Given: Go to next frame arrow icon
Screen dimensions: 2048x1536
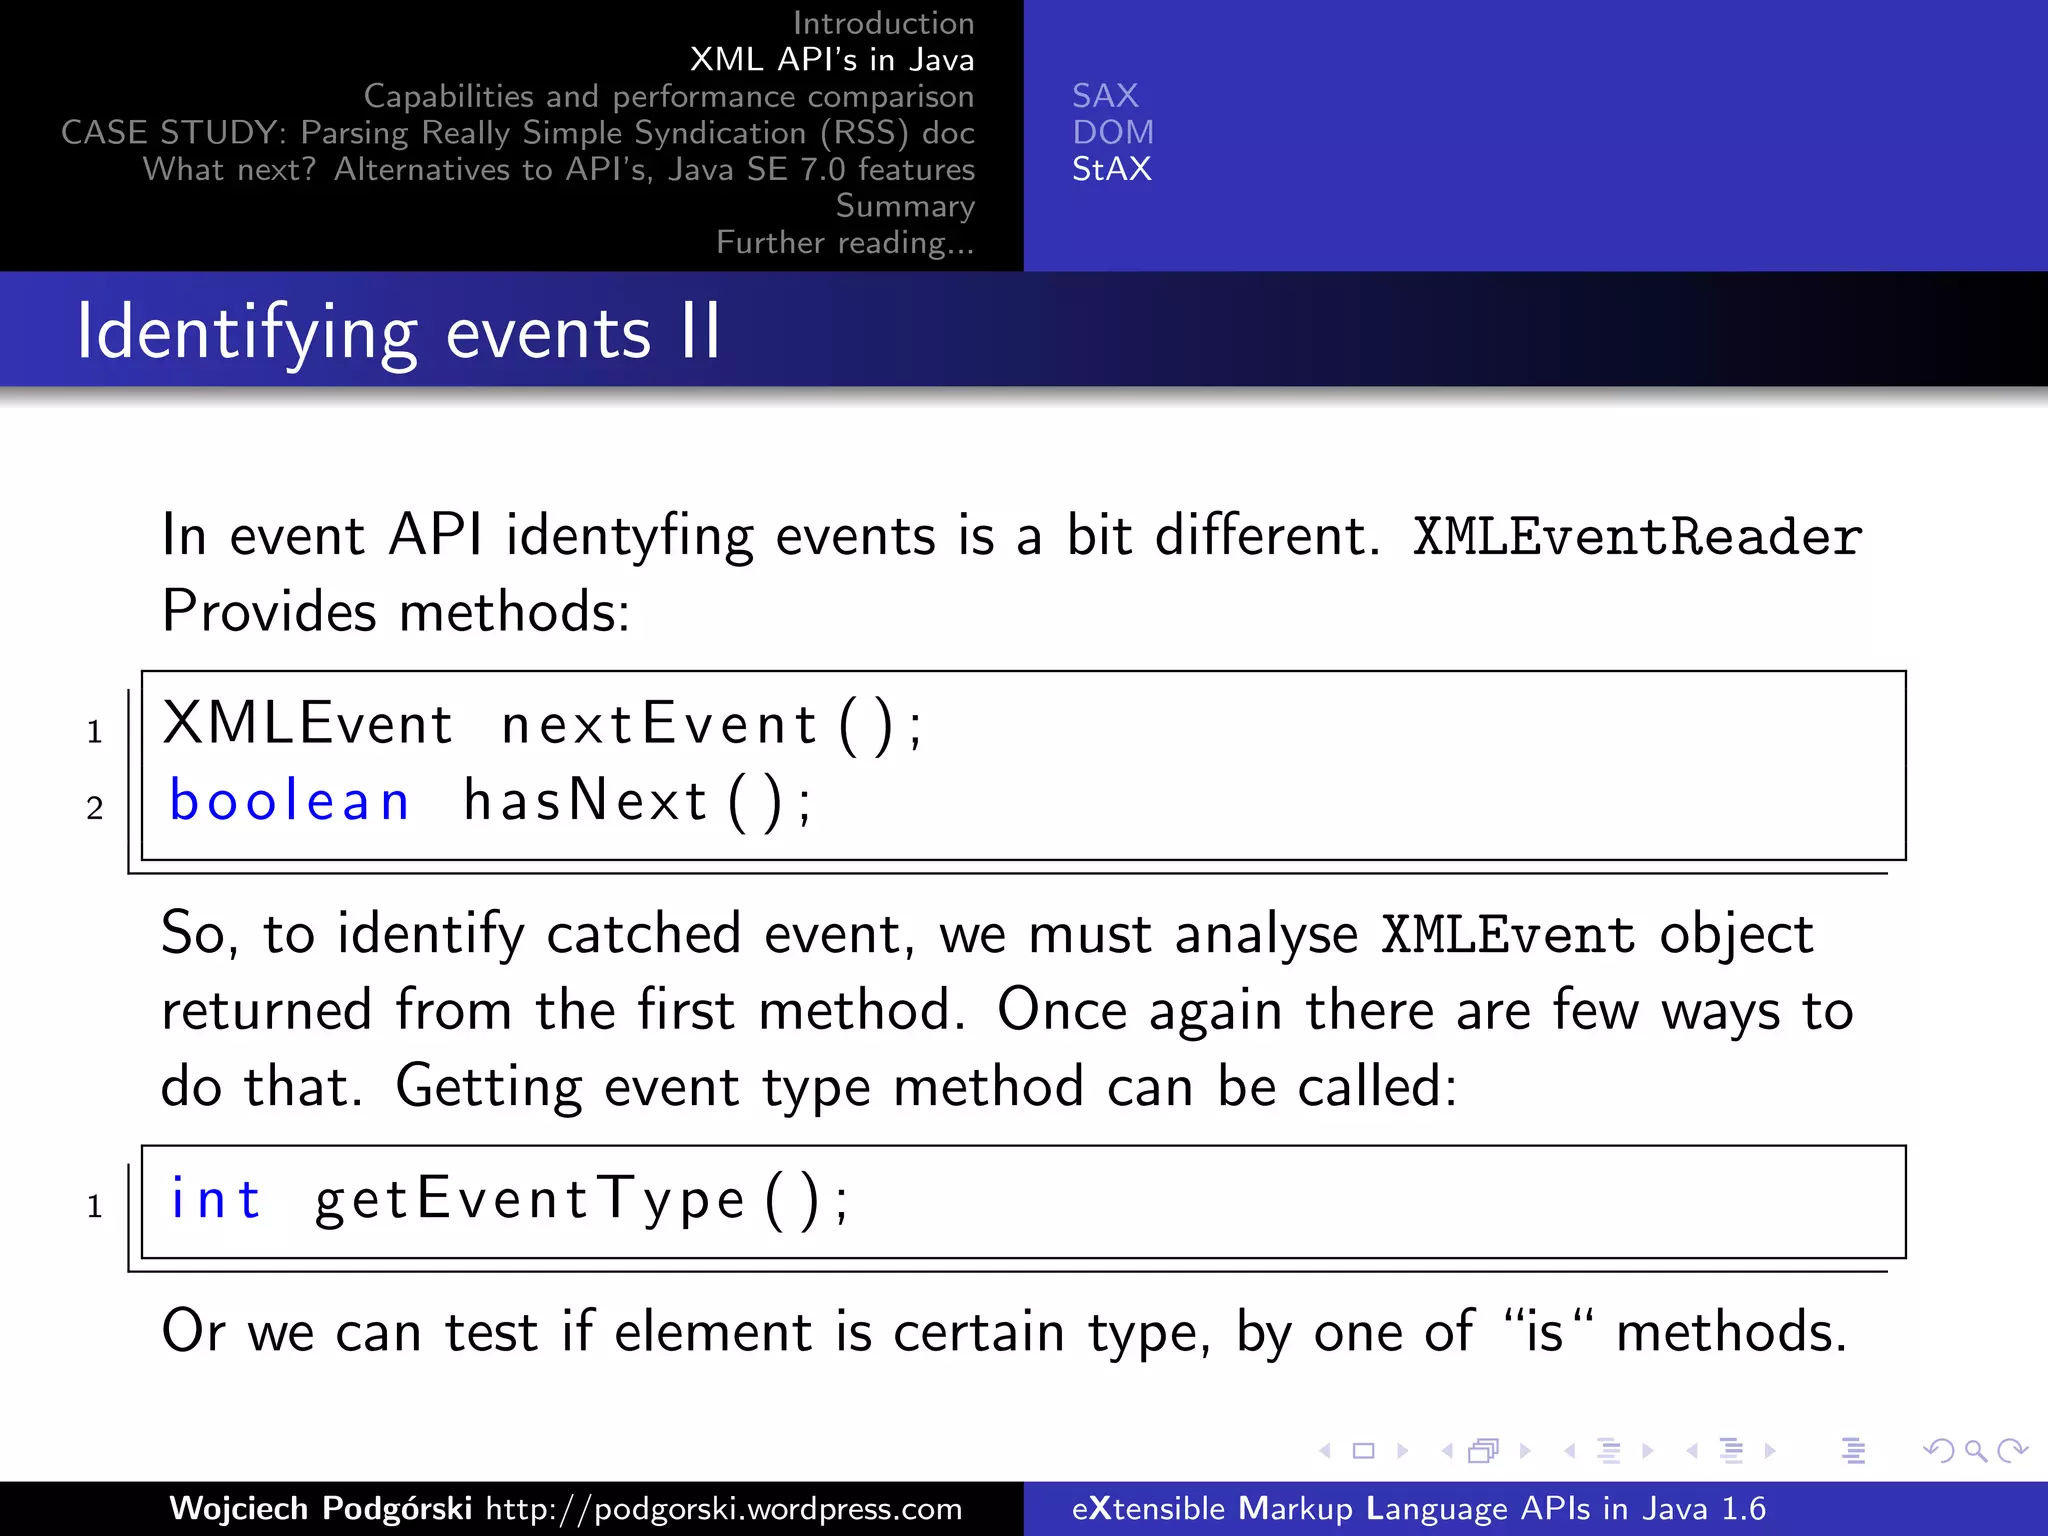Looking at the screenshot, I should click(1525, 1451).
